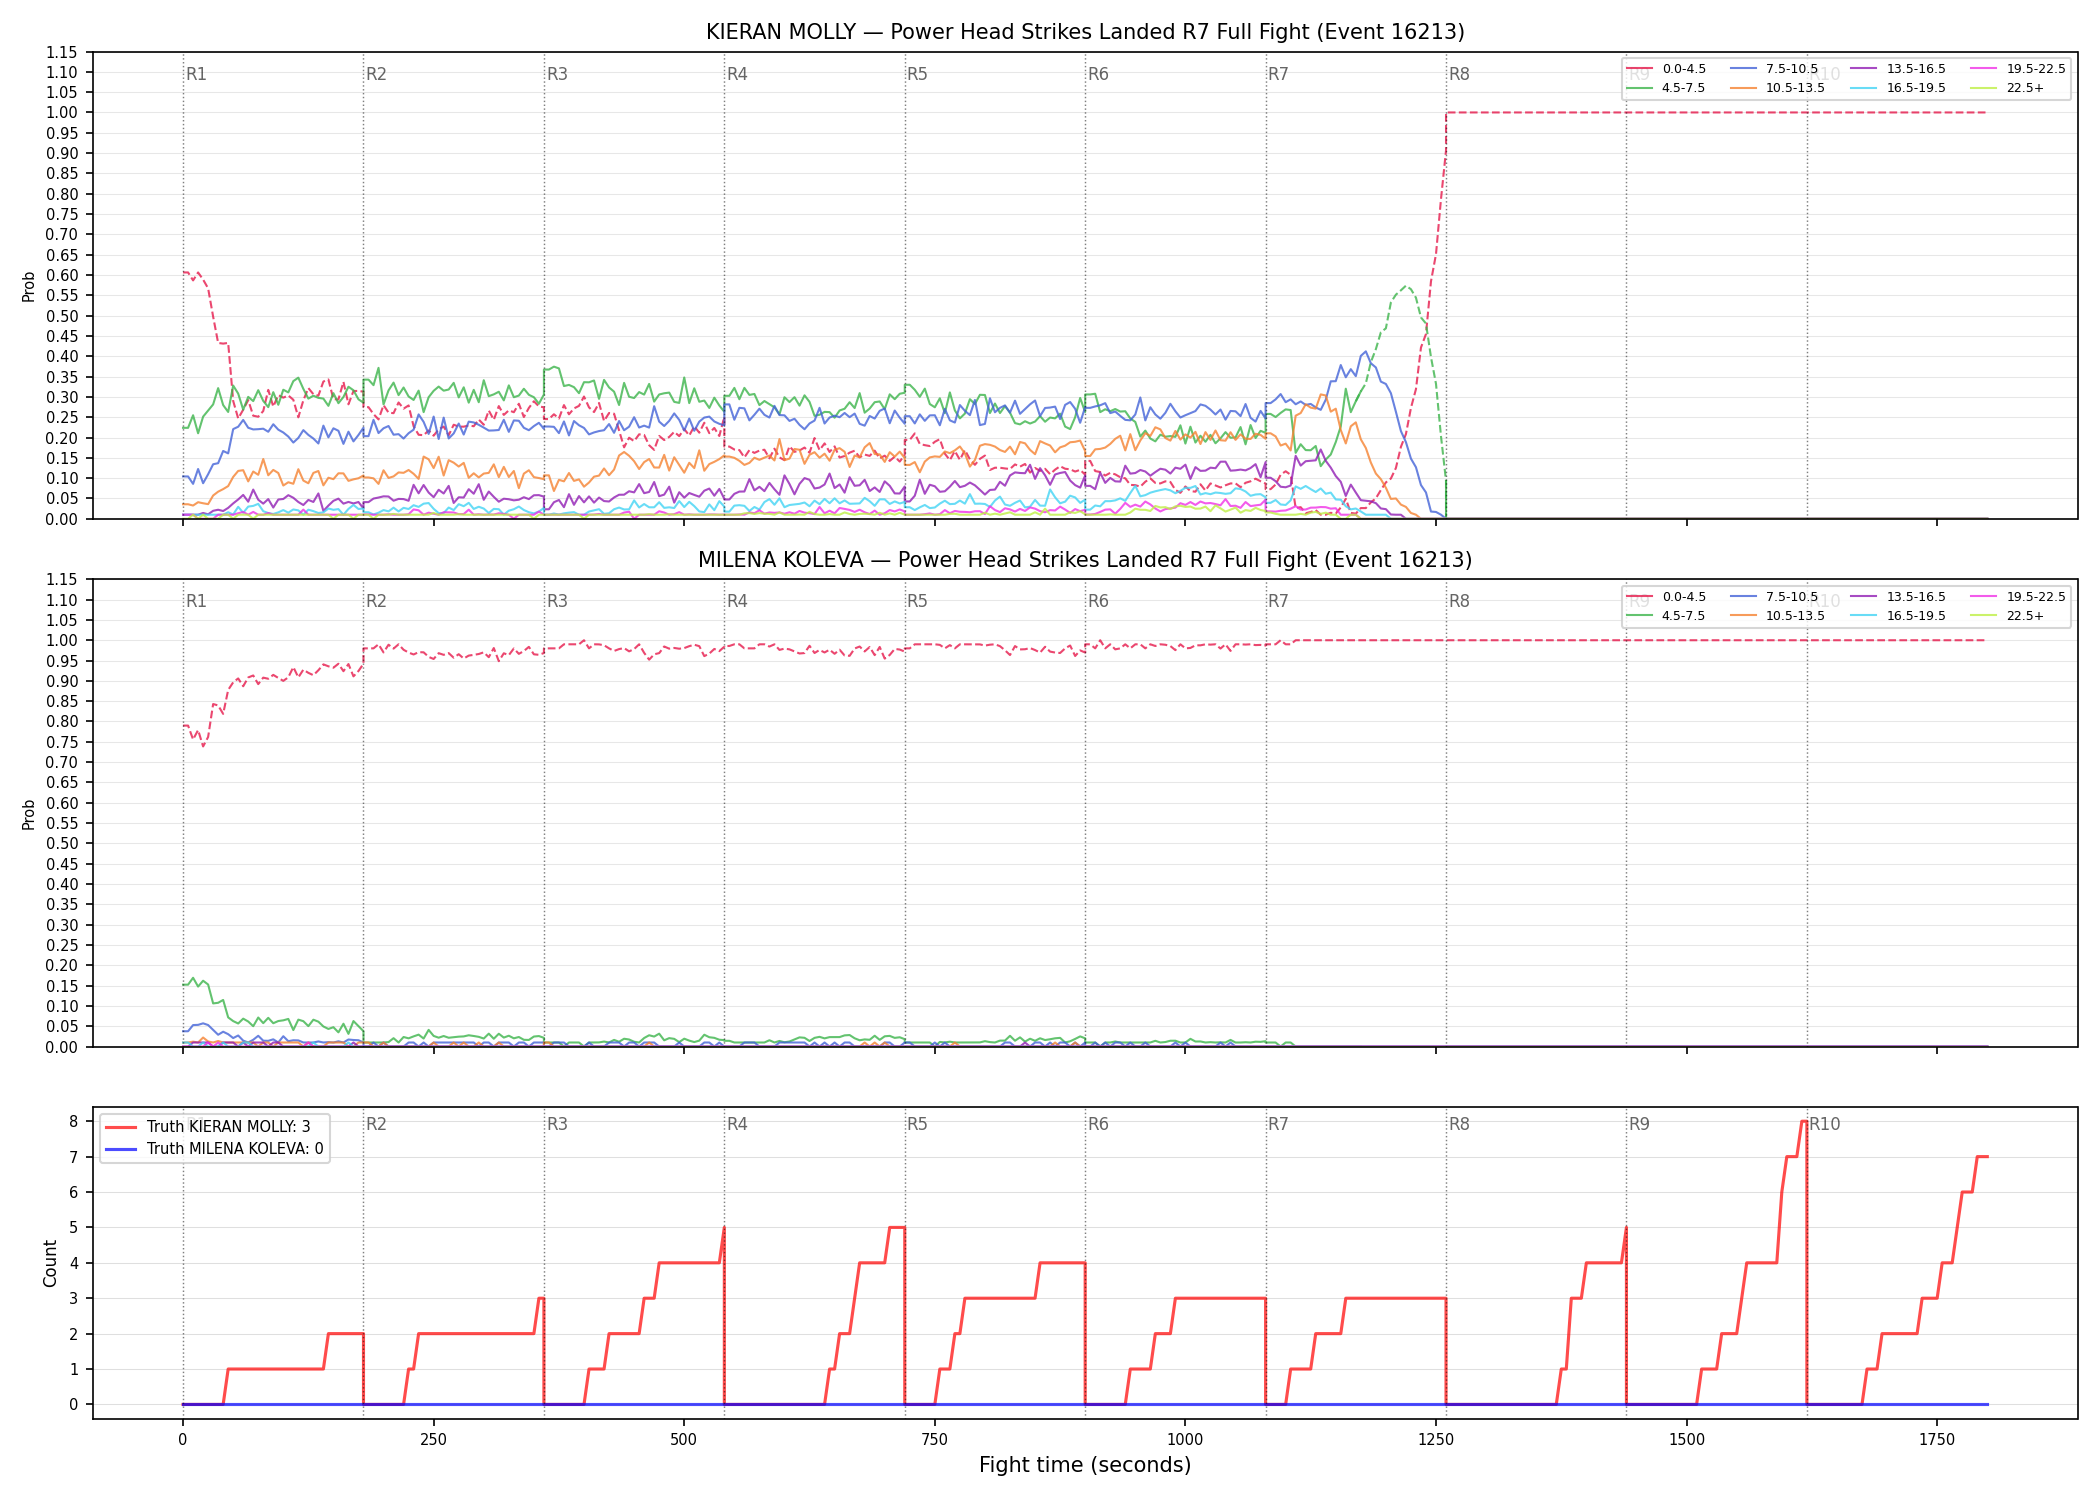The height and width of the screenshot is (1500, 2100).
Task: Click 13.5-16.5 legend entry in Milena Koleva chart
Action: (1898, 597)
